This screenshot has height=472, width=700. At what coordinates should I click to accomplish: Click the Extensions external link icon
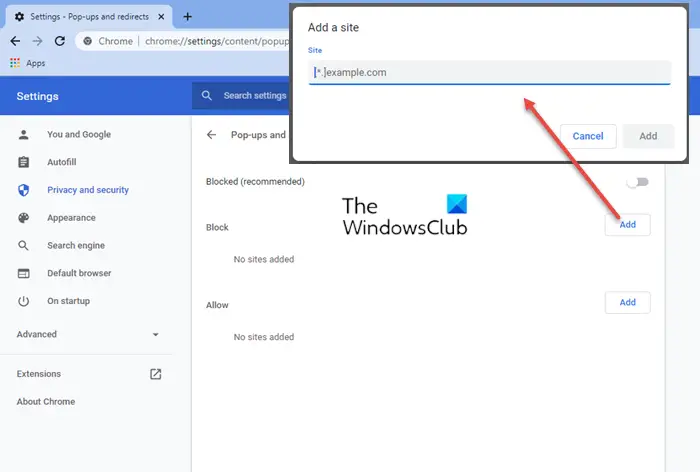pyautogui.click(x=155, y=374)
